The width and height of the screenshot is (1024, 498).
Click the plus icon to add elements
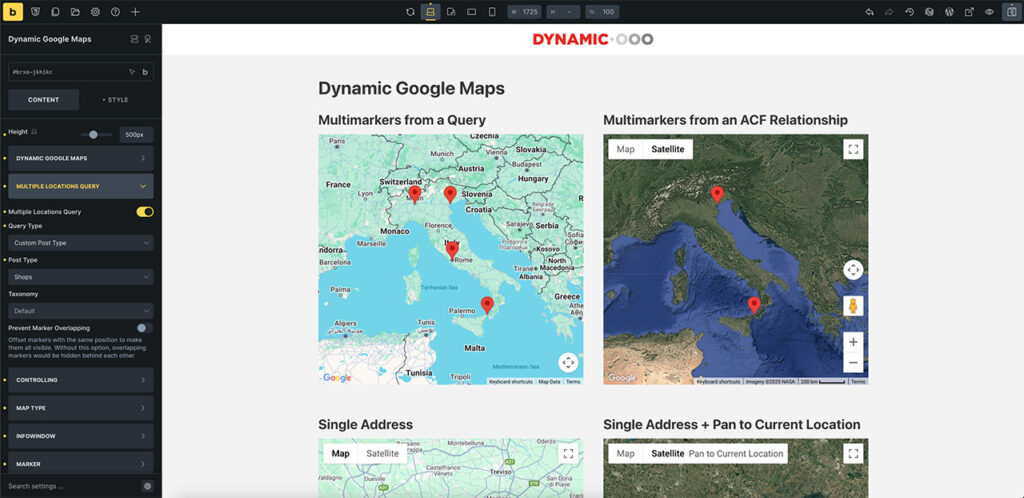pyautogui.click(x=135, y=12)
